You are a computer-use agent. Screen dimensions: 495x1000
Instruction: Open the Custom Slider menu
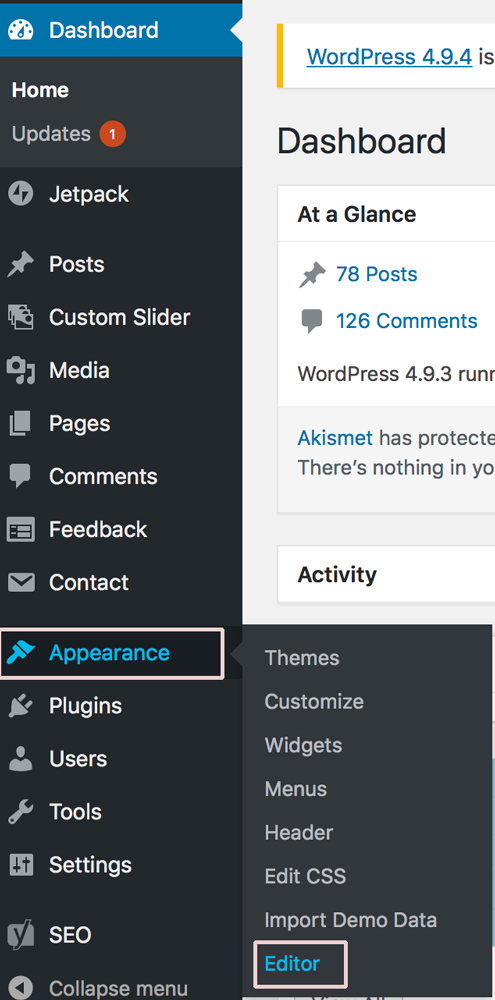(x=119, y=318)
